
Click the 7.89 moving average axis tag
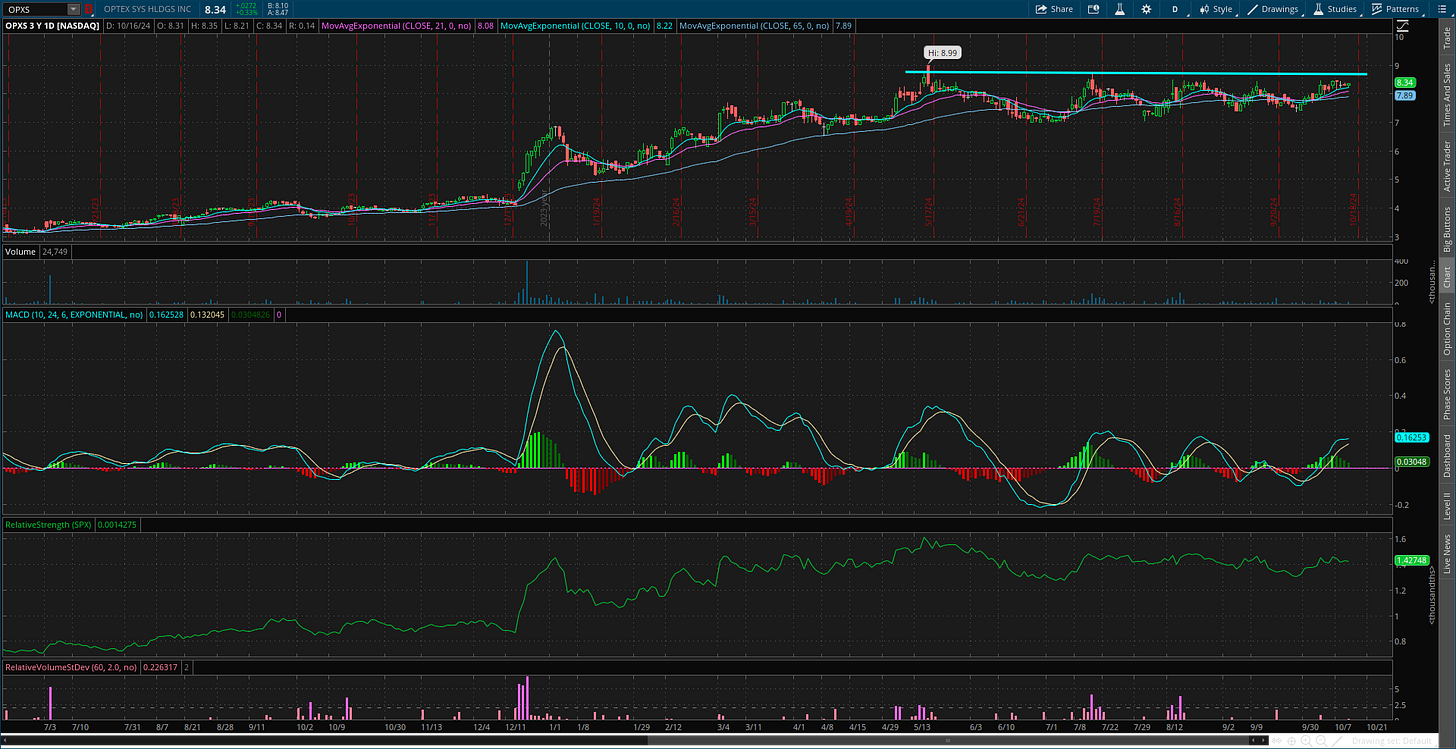click(1405, 95)
